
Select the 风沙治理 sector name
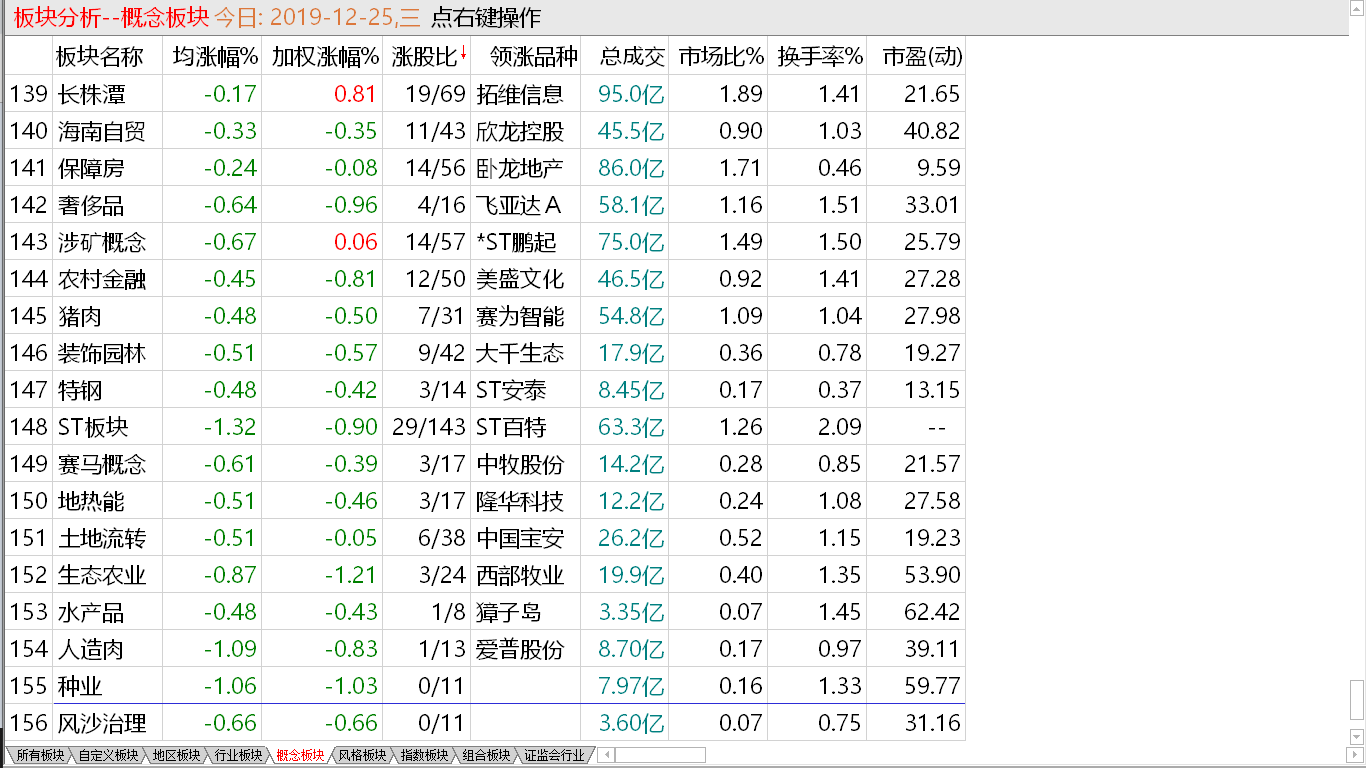coord(102,723)
